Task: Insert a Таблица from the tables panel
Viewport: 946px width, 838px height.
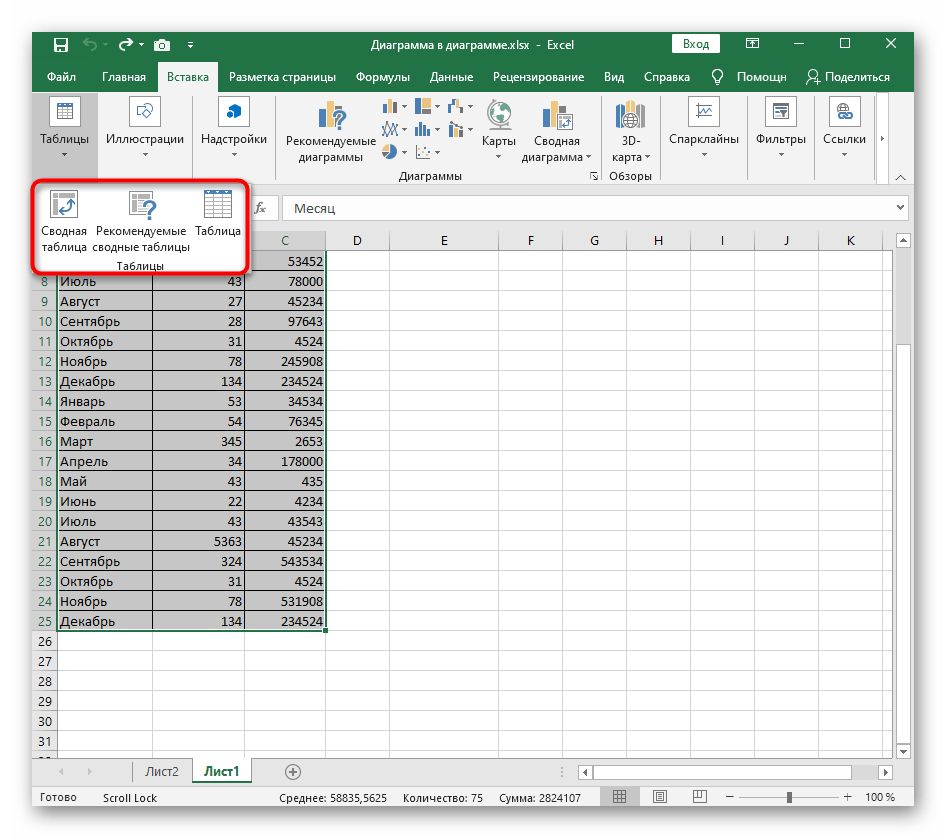Action: click(218, 206)
